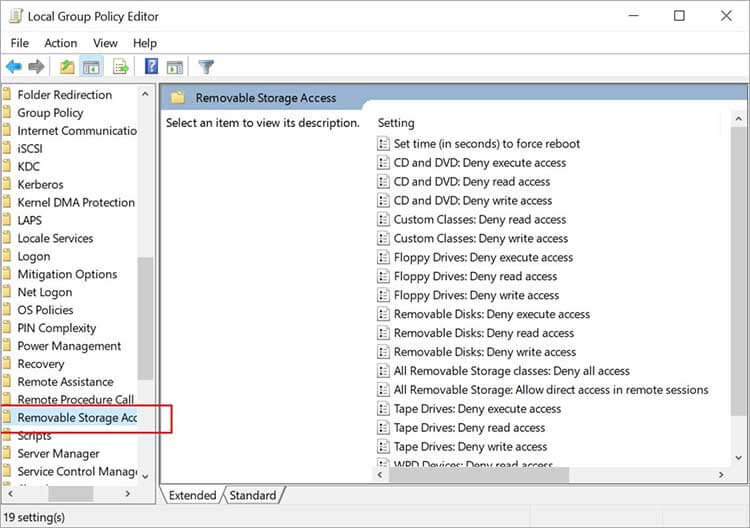Click the Forward arrow toolbar icon
750x528 pixels.
(36, 66)
